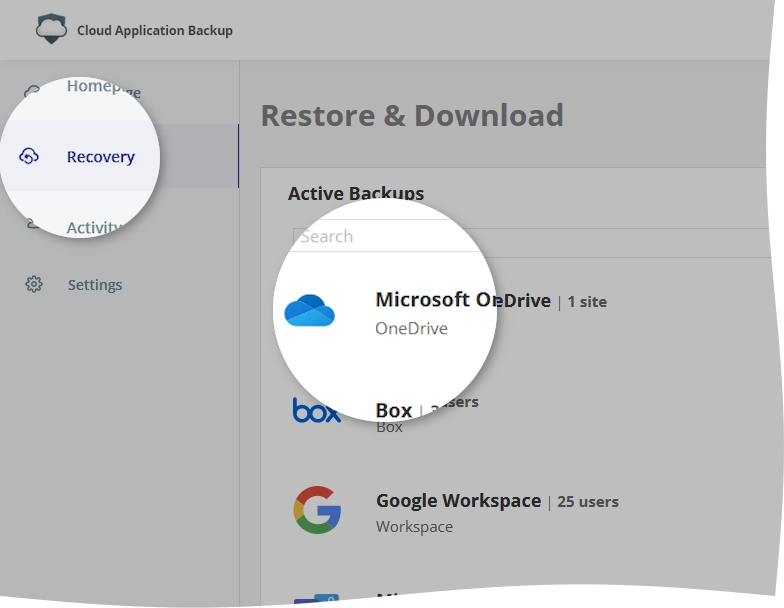Click the '1 site' text
This screenshot has height=608, width=784.
pyautogui.click(x=587, y=302)
